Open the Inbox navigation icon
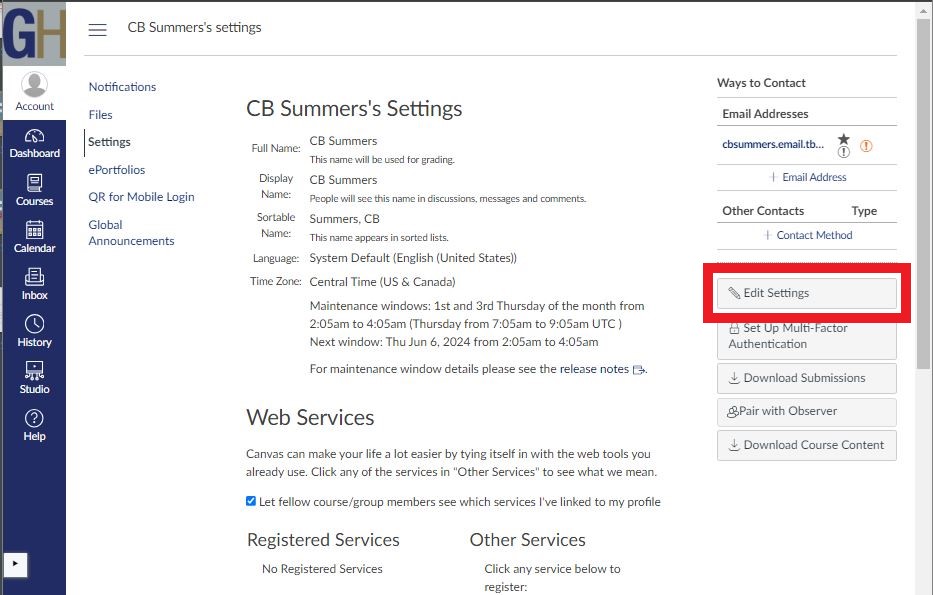 (34, 284)
